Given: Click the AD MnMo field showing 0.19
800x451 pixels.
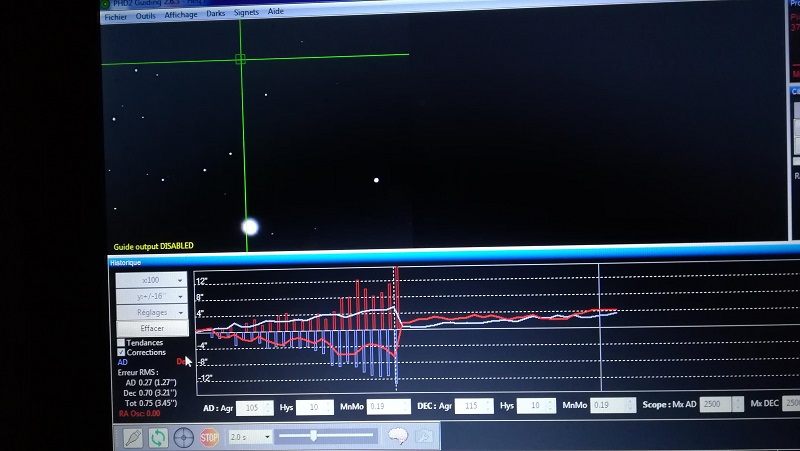Looking at the screenshot, I should pyautogui.click(x=387, y=406).
